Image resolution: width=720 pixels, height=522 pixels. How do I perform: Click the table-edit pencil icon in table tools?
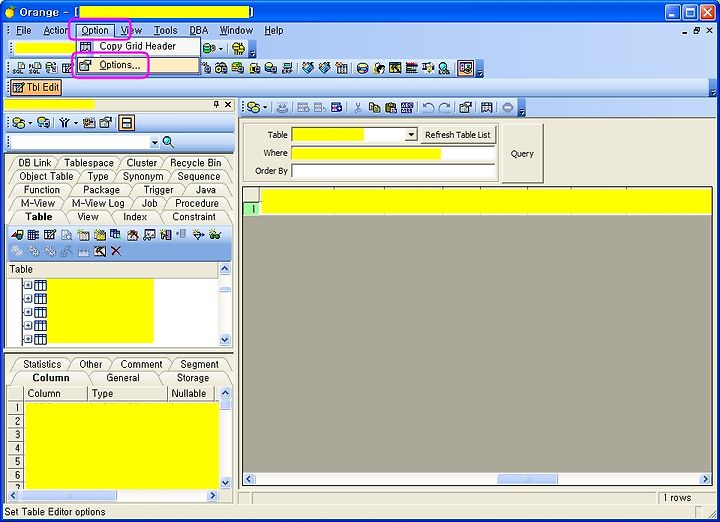pos(50,235)
